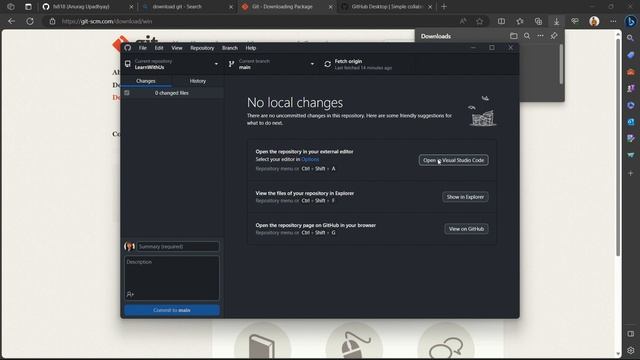Click the add co-authors icon
640x360 pixels.
tap(130, 294)
